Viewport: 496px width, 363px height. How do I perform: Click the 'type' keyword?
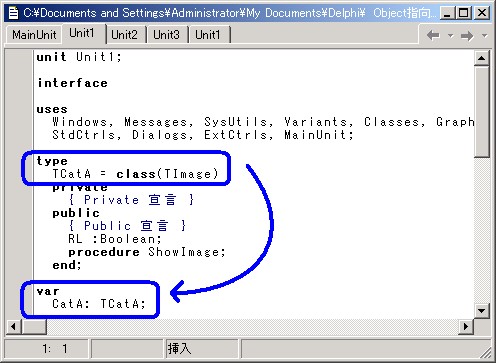pyautogui.click(x=52, y=161)
